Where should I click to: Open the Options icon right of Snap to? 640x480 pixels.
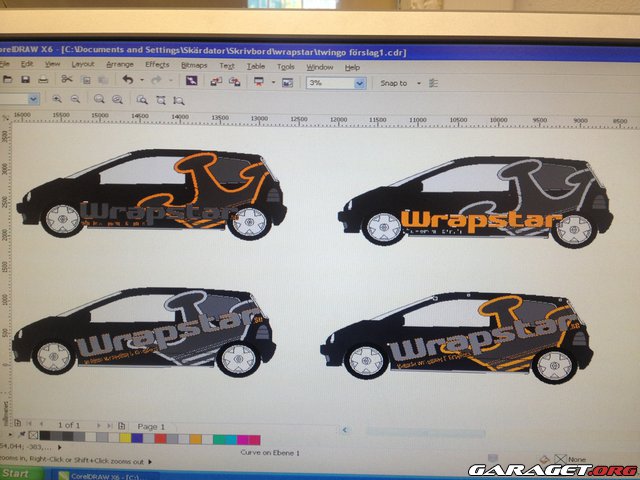[x=433, y=84]
